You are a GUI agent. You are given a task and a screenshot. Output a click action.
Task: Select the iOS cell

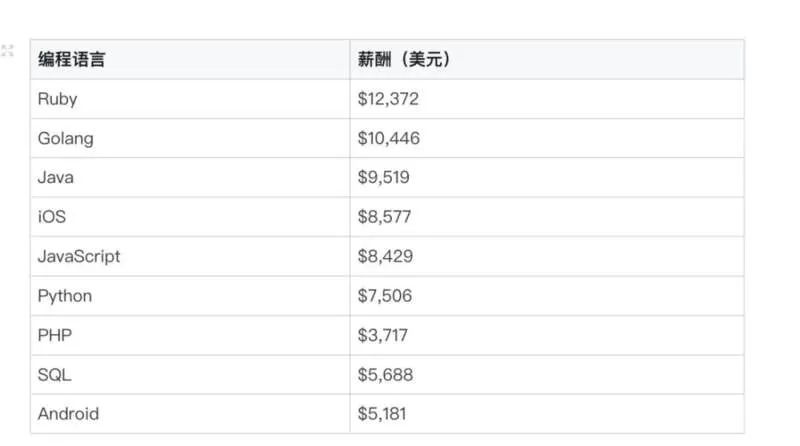pos(190,217)
